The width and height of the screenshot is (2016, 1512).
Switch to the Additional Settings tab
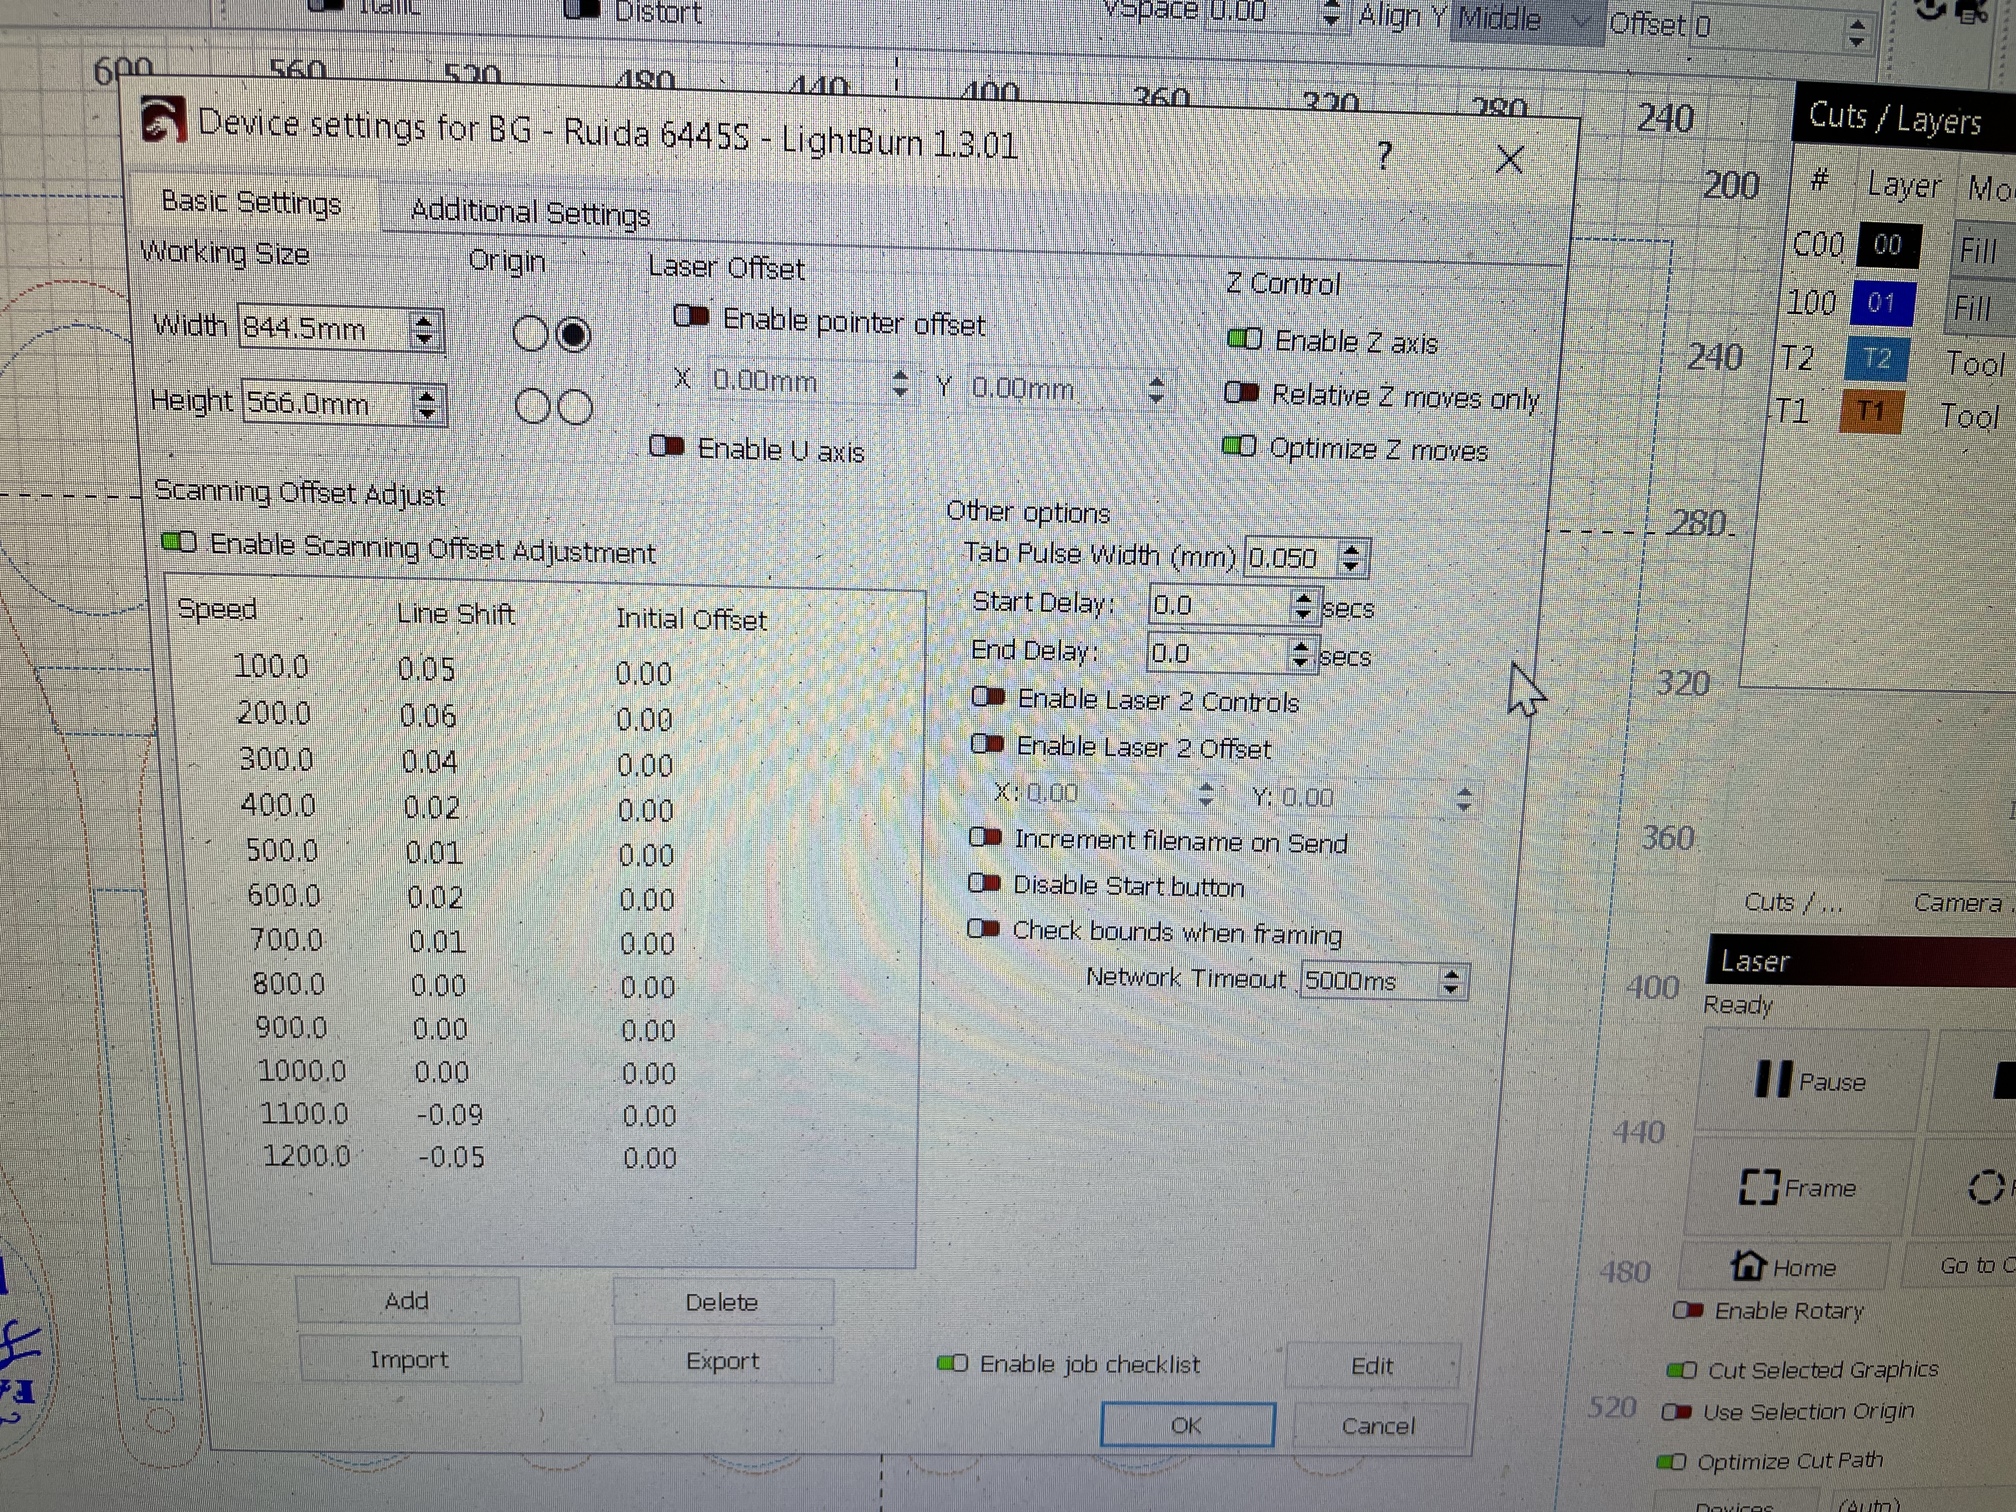529,212
